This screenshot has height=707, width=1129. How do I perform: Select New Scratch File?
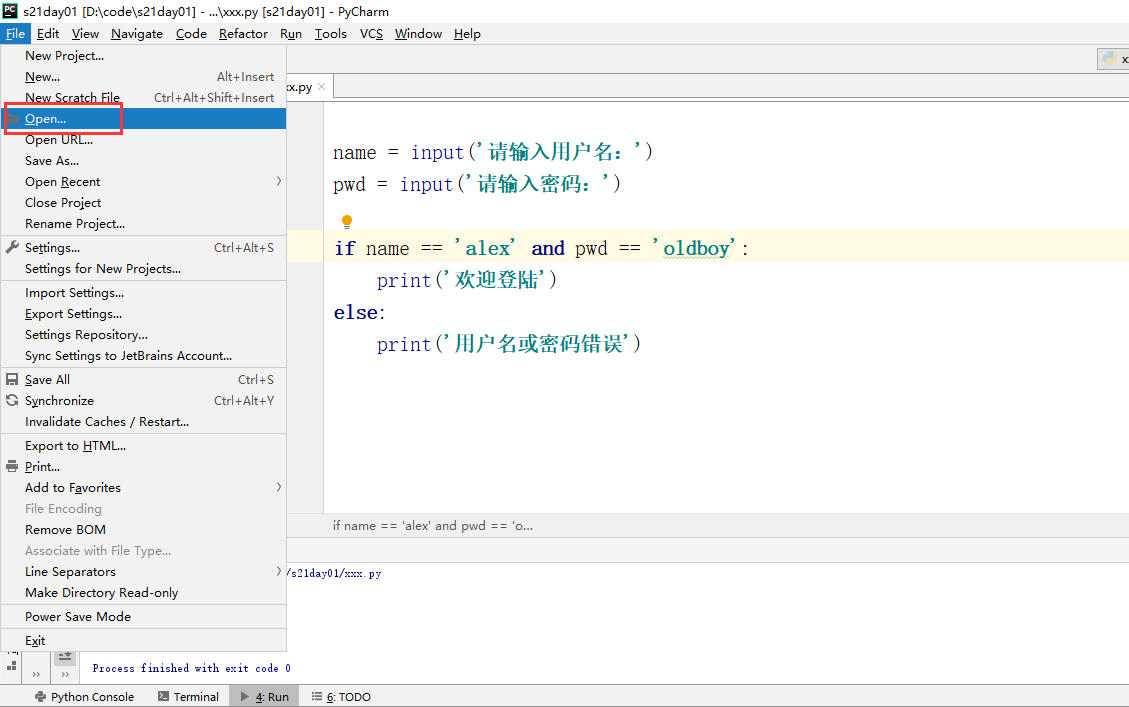(143, 97)
